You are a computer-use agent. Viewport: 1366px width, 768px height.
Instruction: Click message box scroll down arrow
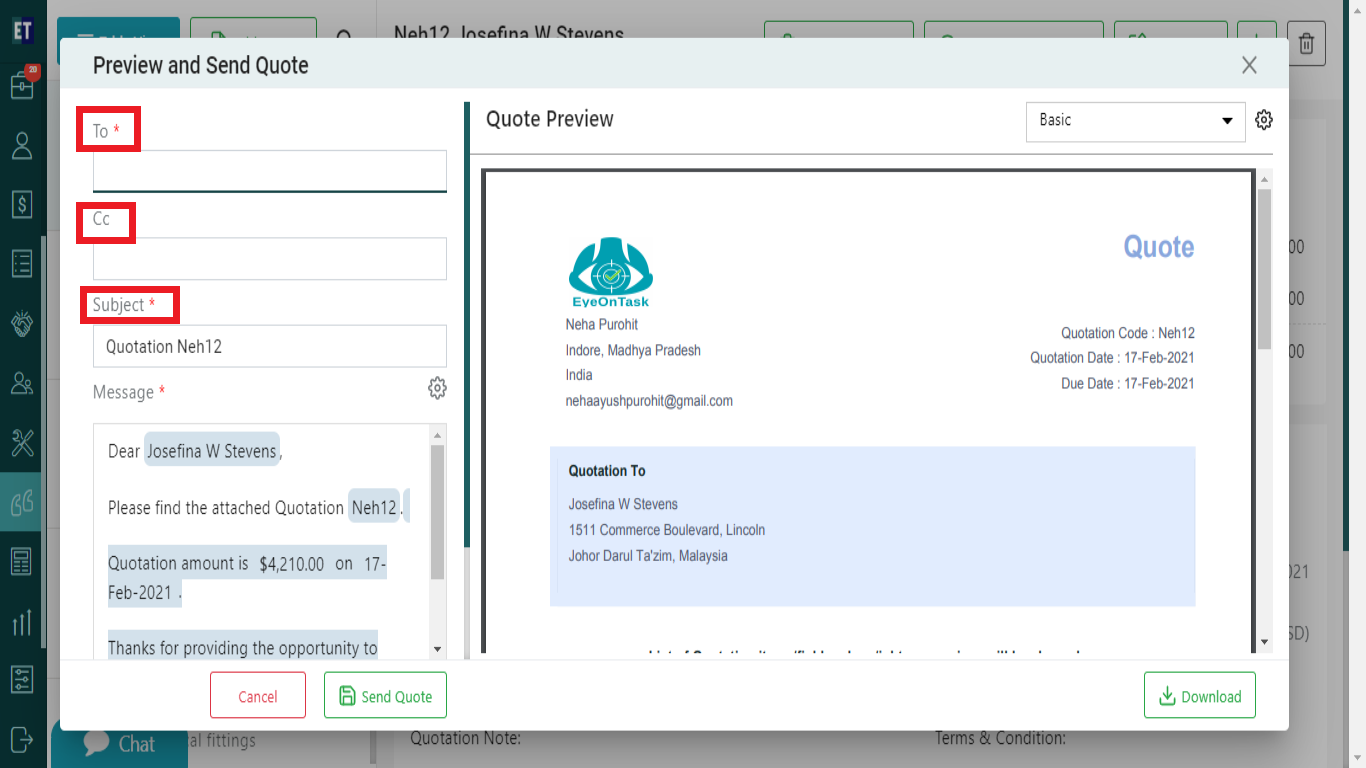point(437,649)
